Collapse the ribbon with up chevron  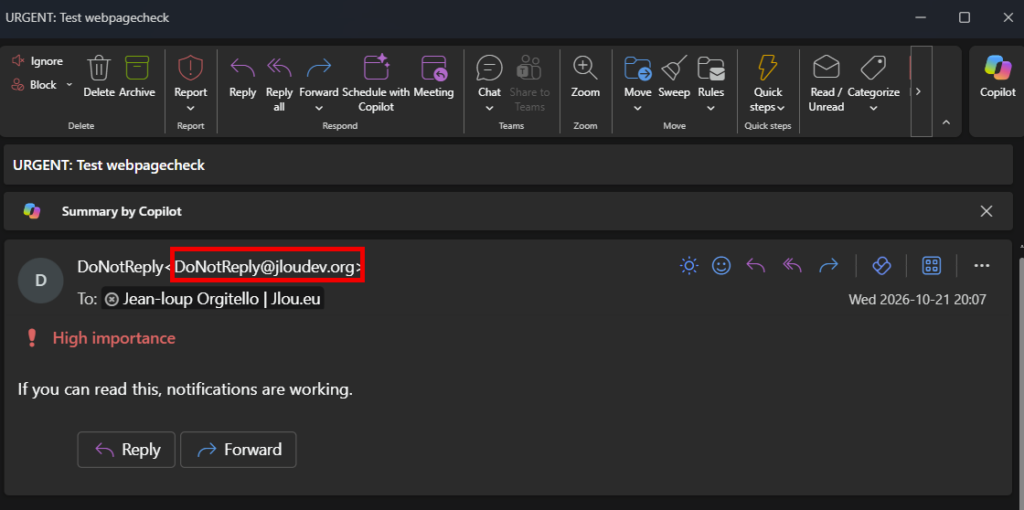[x=946, y=122]
